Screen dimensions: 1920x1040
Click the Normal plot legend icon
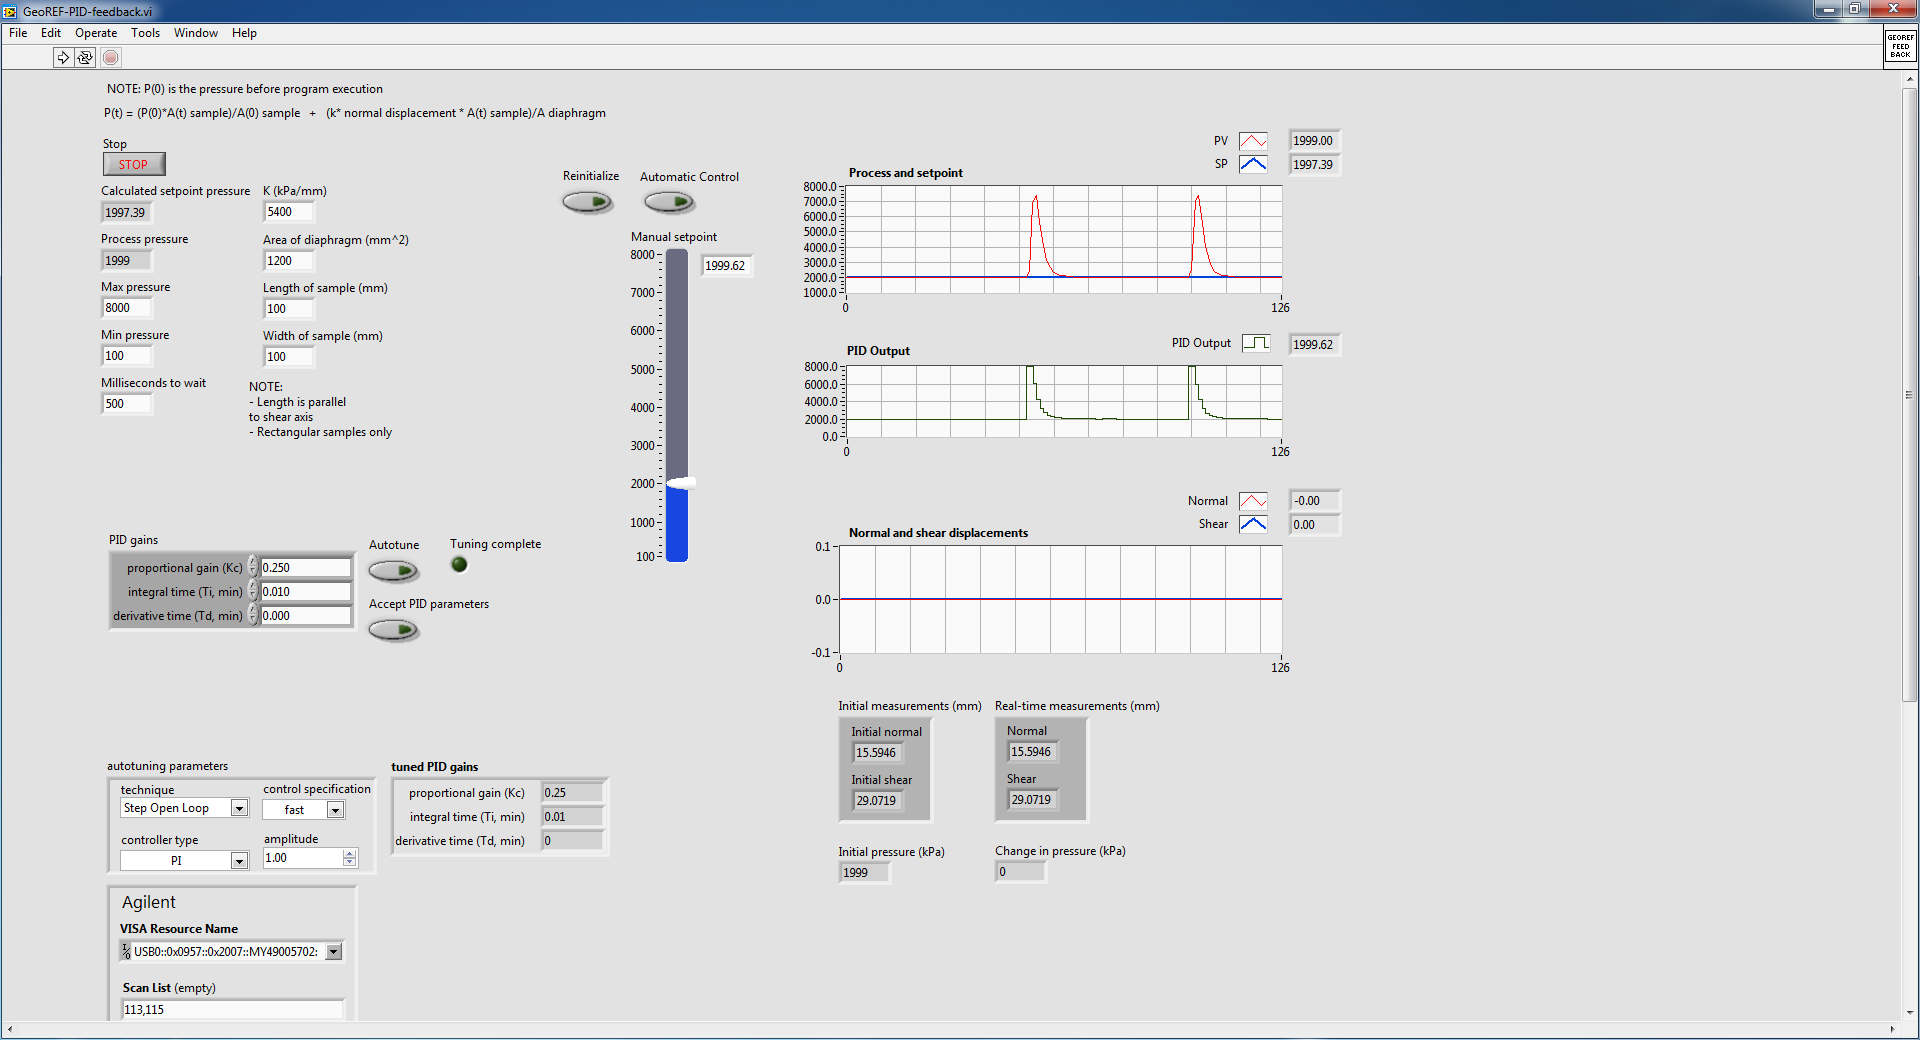click(1253, 501)
